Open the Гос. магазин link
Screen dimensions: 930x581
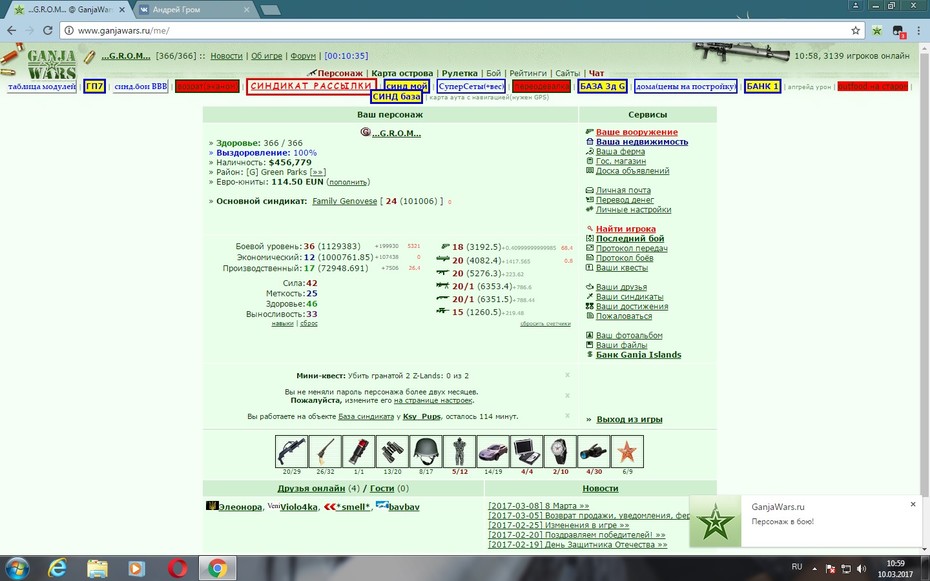pos(621,161)
